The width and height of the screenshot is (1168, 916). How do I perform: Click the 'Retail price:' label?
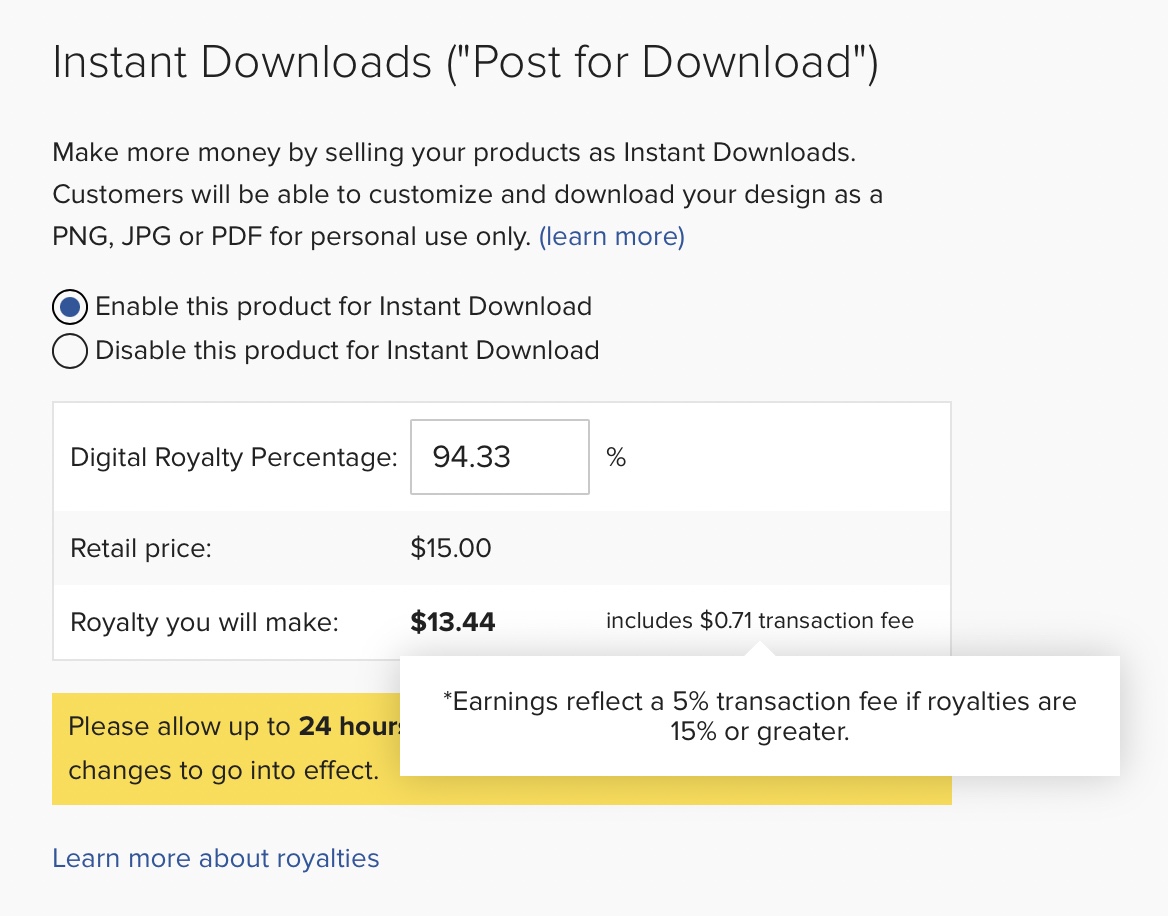tap(141, 548)
